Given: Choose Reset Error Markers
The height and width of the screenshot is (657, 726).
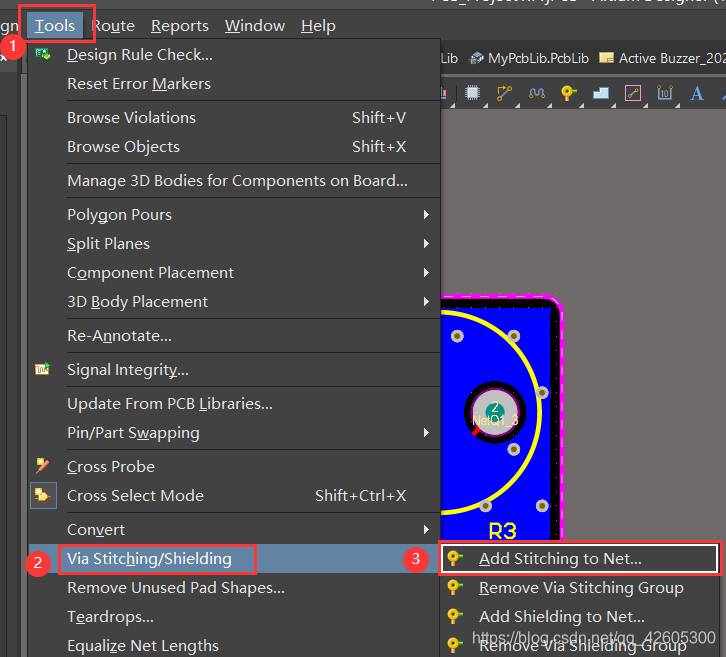Looking at the screenshot, I should click(x=233, y=84).
